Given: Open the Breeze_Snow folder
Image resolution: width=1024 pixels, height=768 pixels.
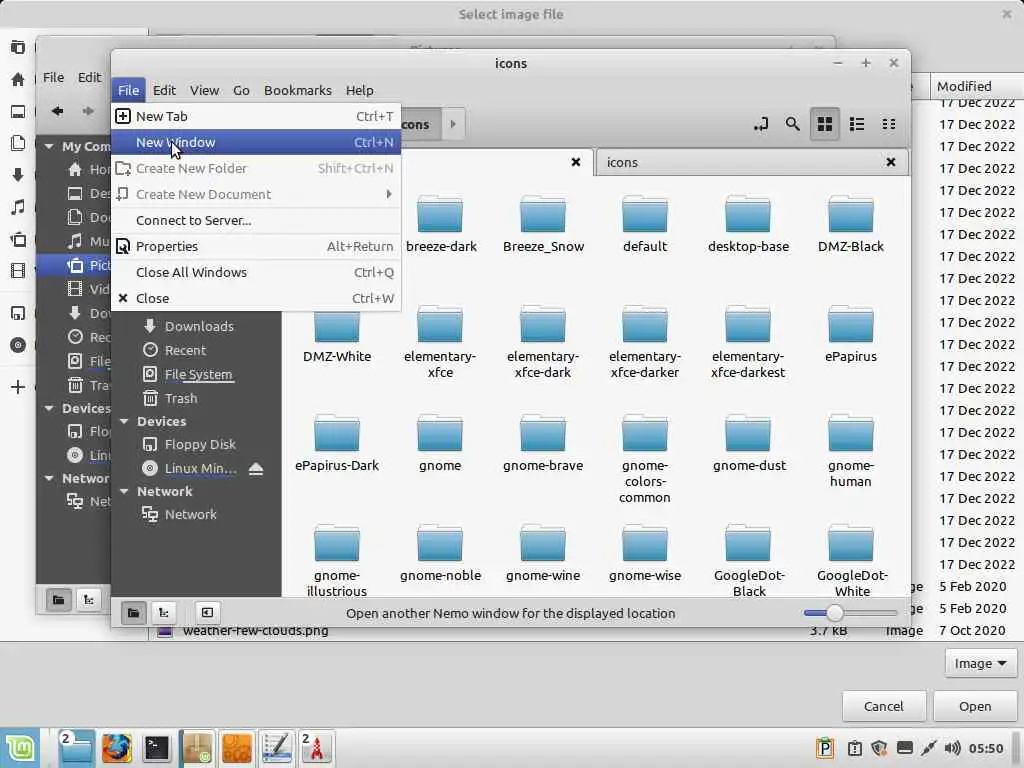Looking at the screenshot, I should [x=543, y=223].
